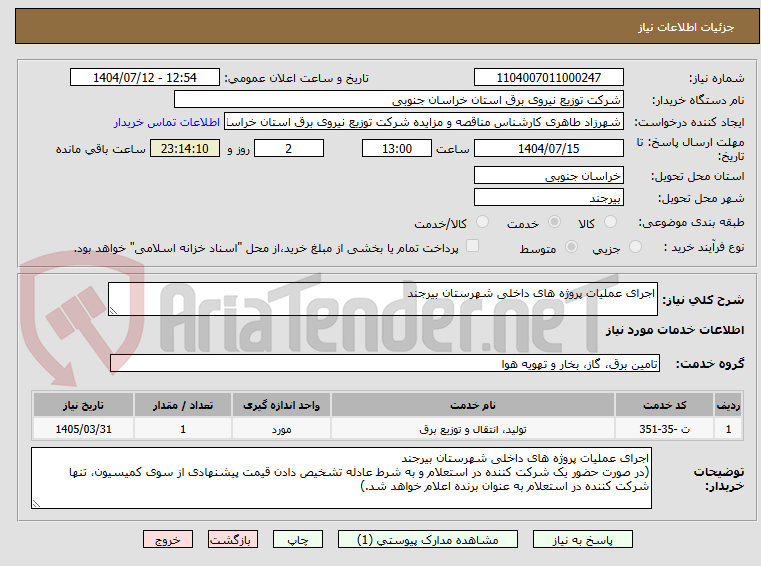Viewport: 761px width, 566px height.
Task: Click need date cell 1405/03/31
Action: 83,429
